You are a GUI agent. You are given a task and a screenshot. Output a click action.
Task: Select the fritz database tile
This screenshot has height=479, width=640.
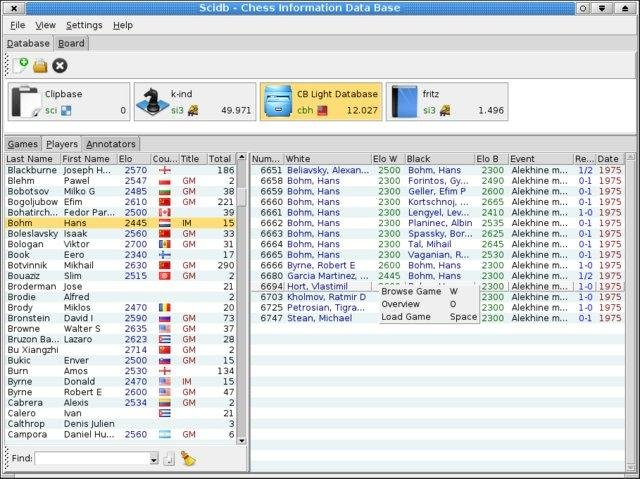click(x=447, y=102)
